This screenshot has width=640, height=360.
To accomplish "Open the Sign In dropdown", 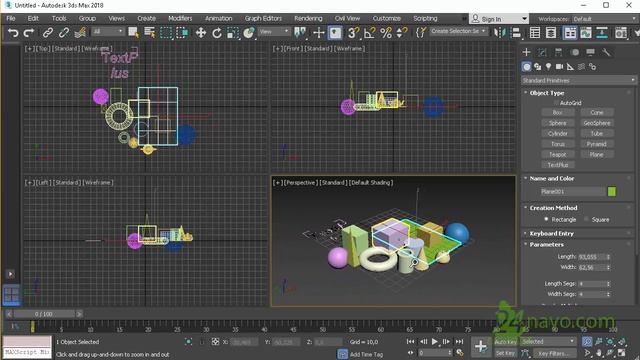I will tap(499, 19).
